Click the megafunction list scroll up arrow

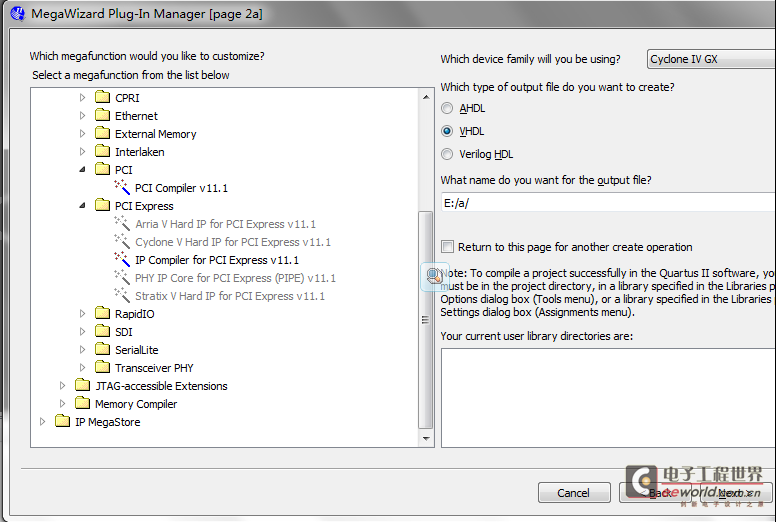pyautogui.click(x=426, y=97)
